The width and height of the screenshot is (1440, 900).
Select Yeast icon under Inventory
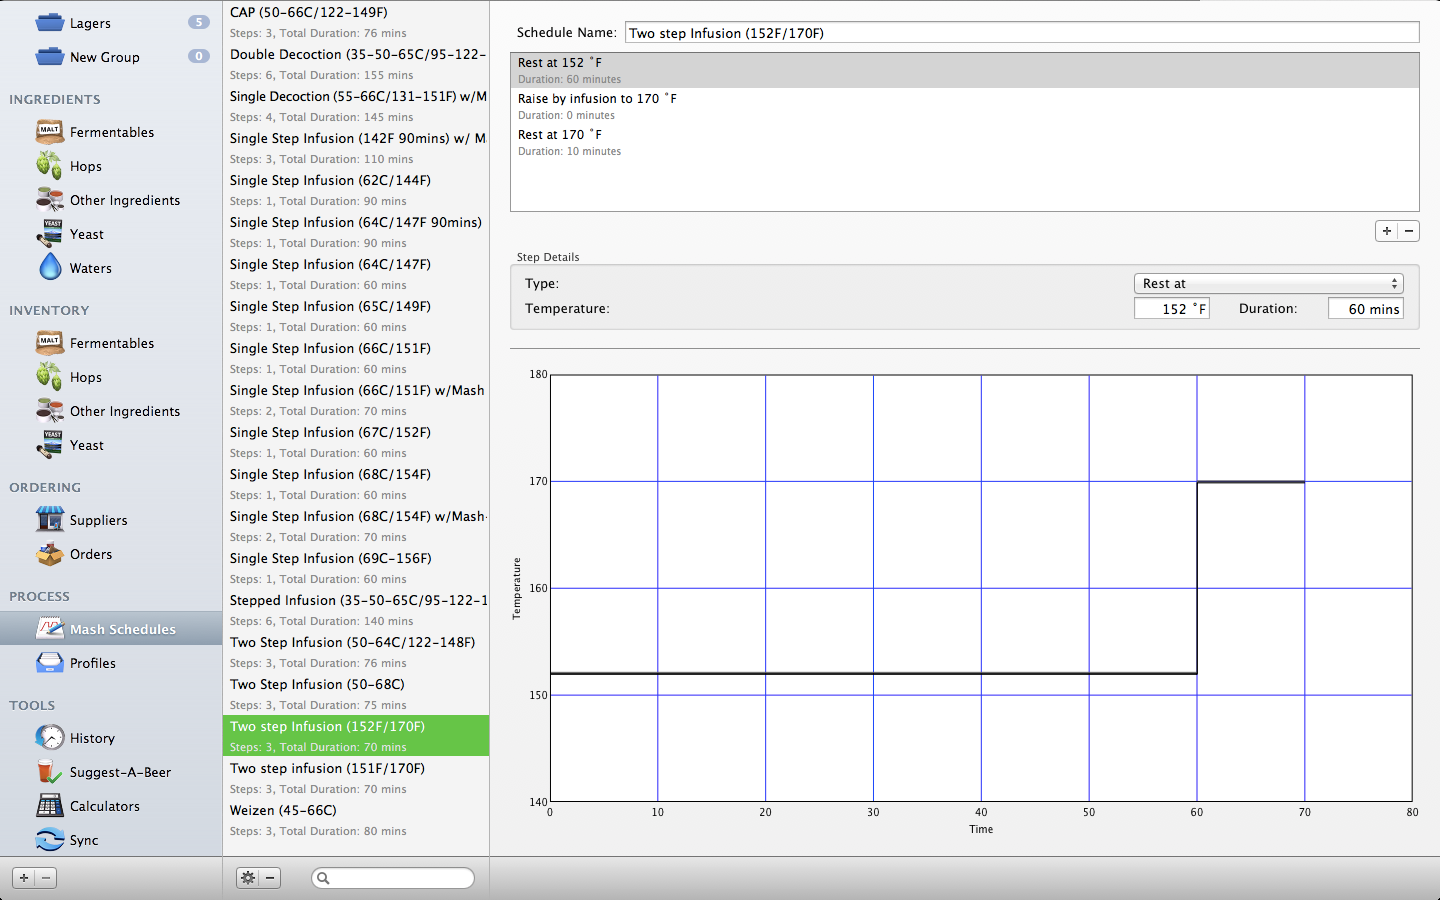50,444
